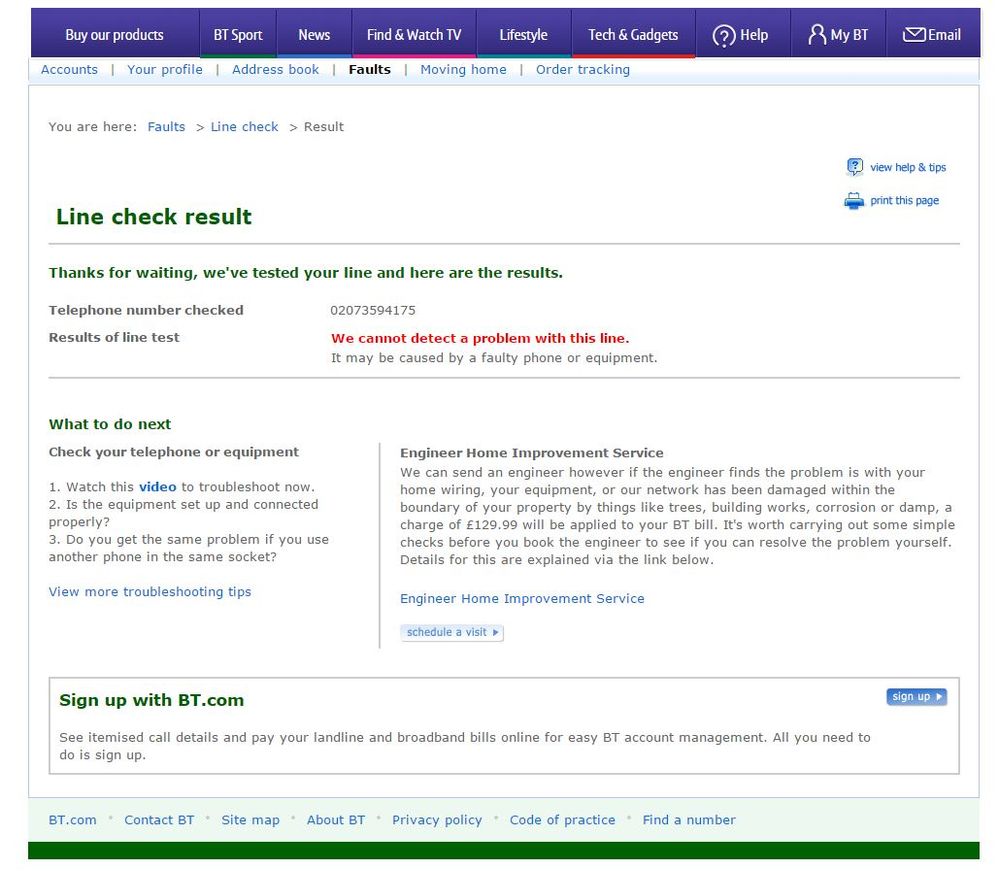Select the Lifestyle menu item
This screenshot has height=871, width=999.
tap(523, 35)
